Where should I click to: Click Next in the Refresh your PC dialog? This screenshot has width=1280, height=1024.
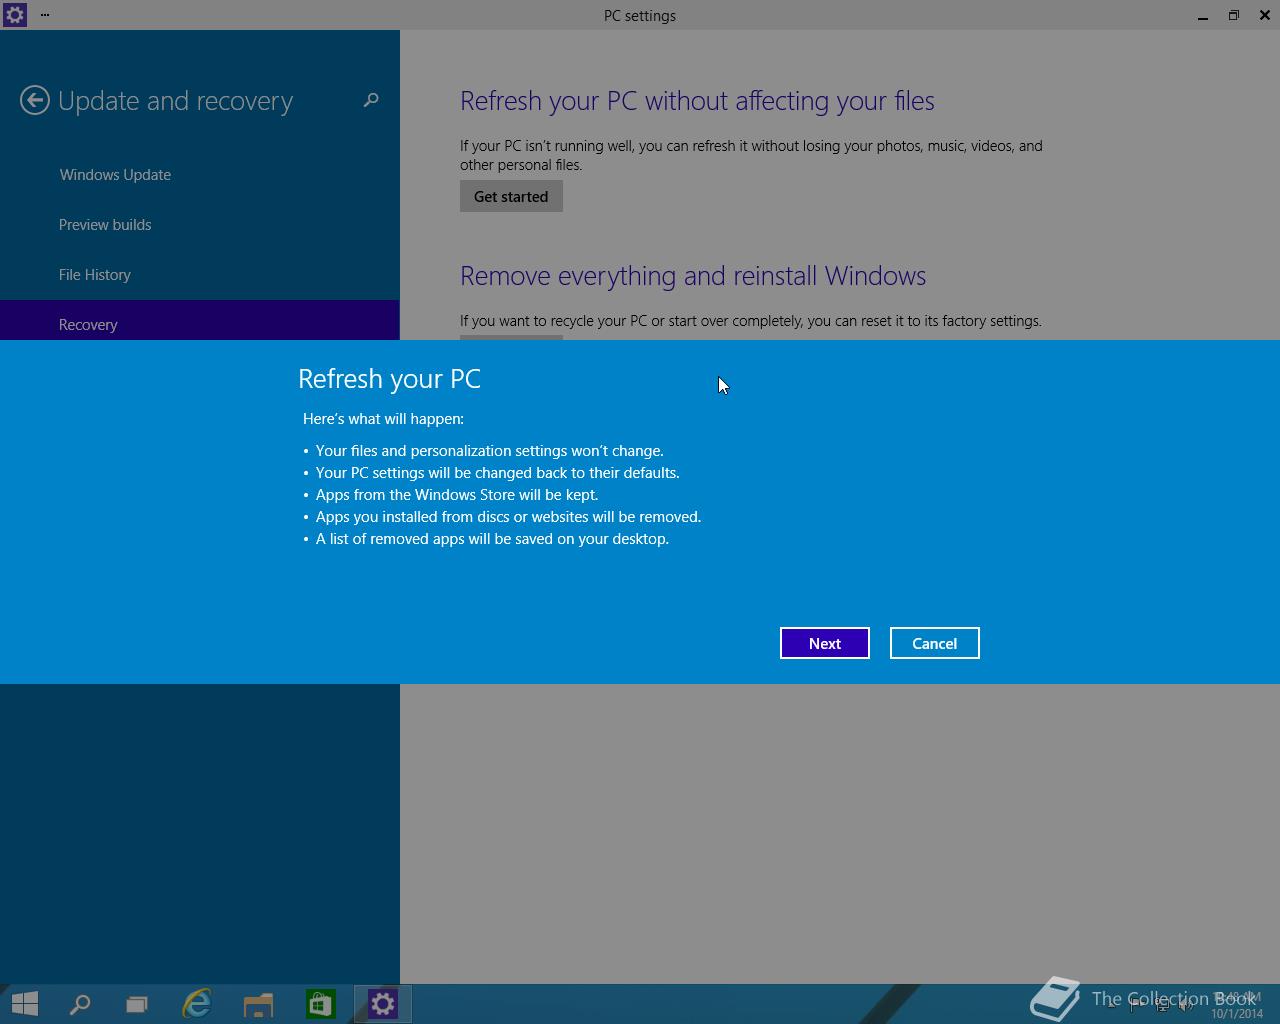point(824,643)
